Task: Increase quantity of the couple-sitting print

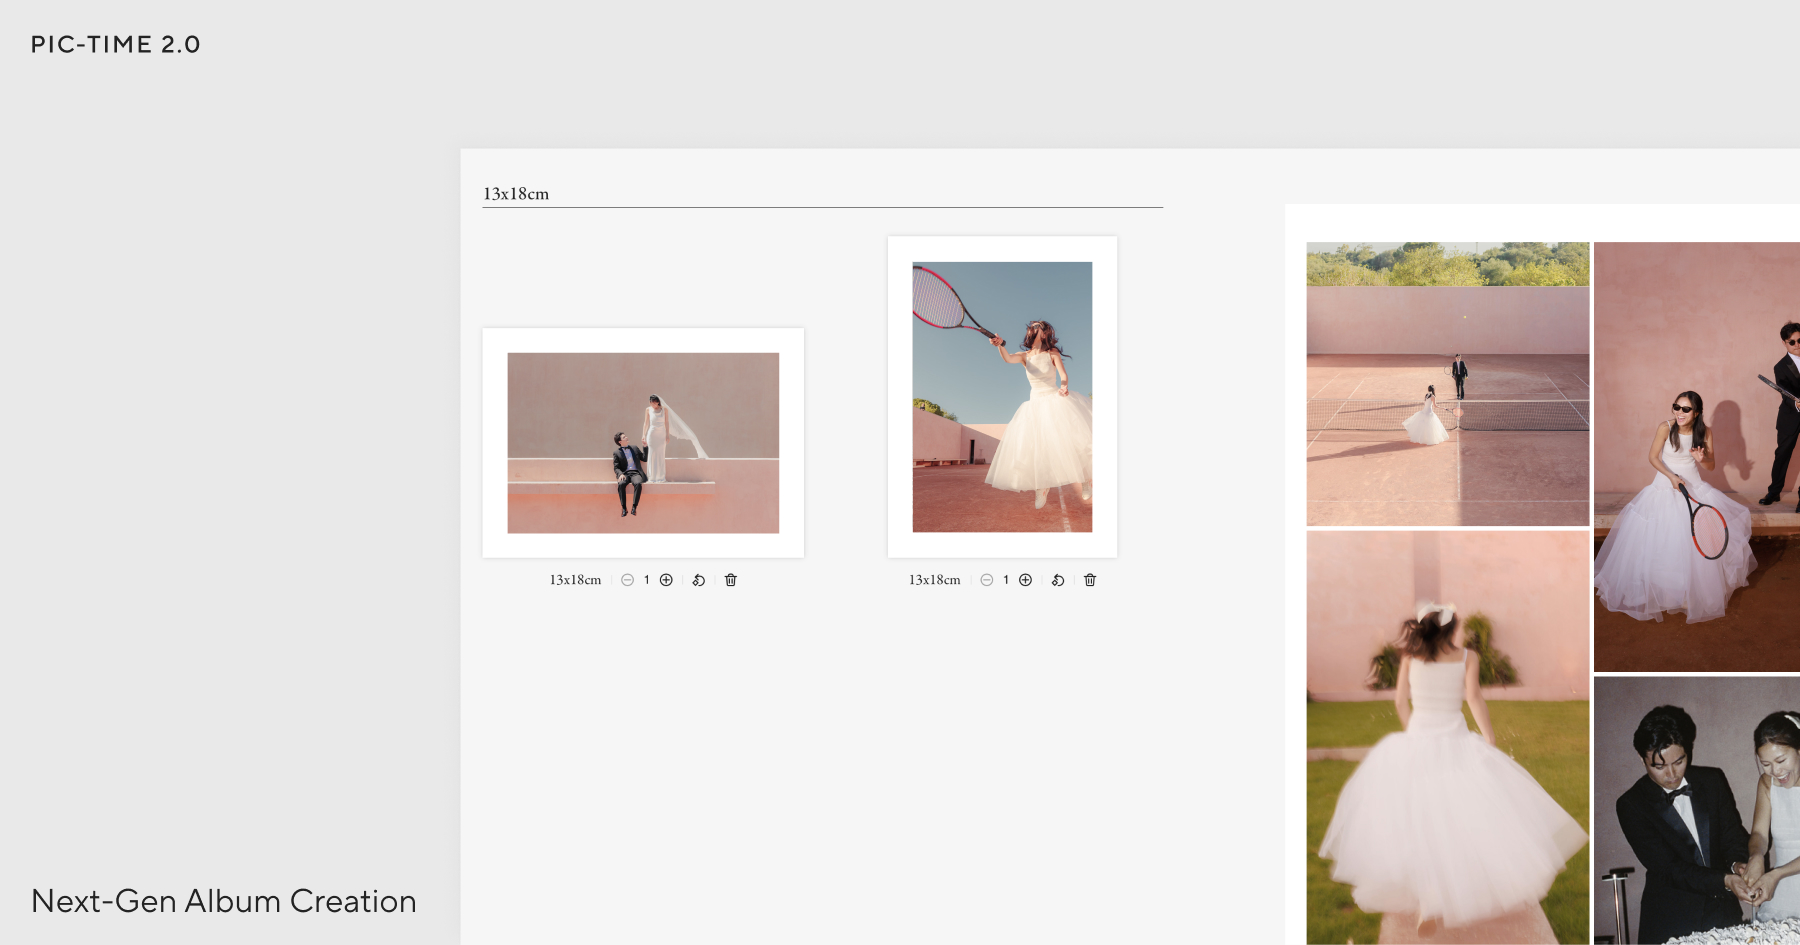Action: (x=666, y=580)
